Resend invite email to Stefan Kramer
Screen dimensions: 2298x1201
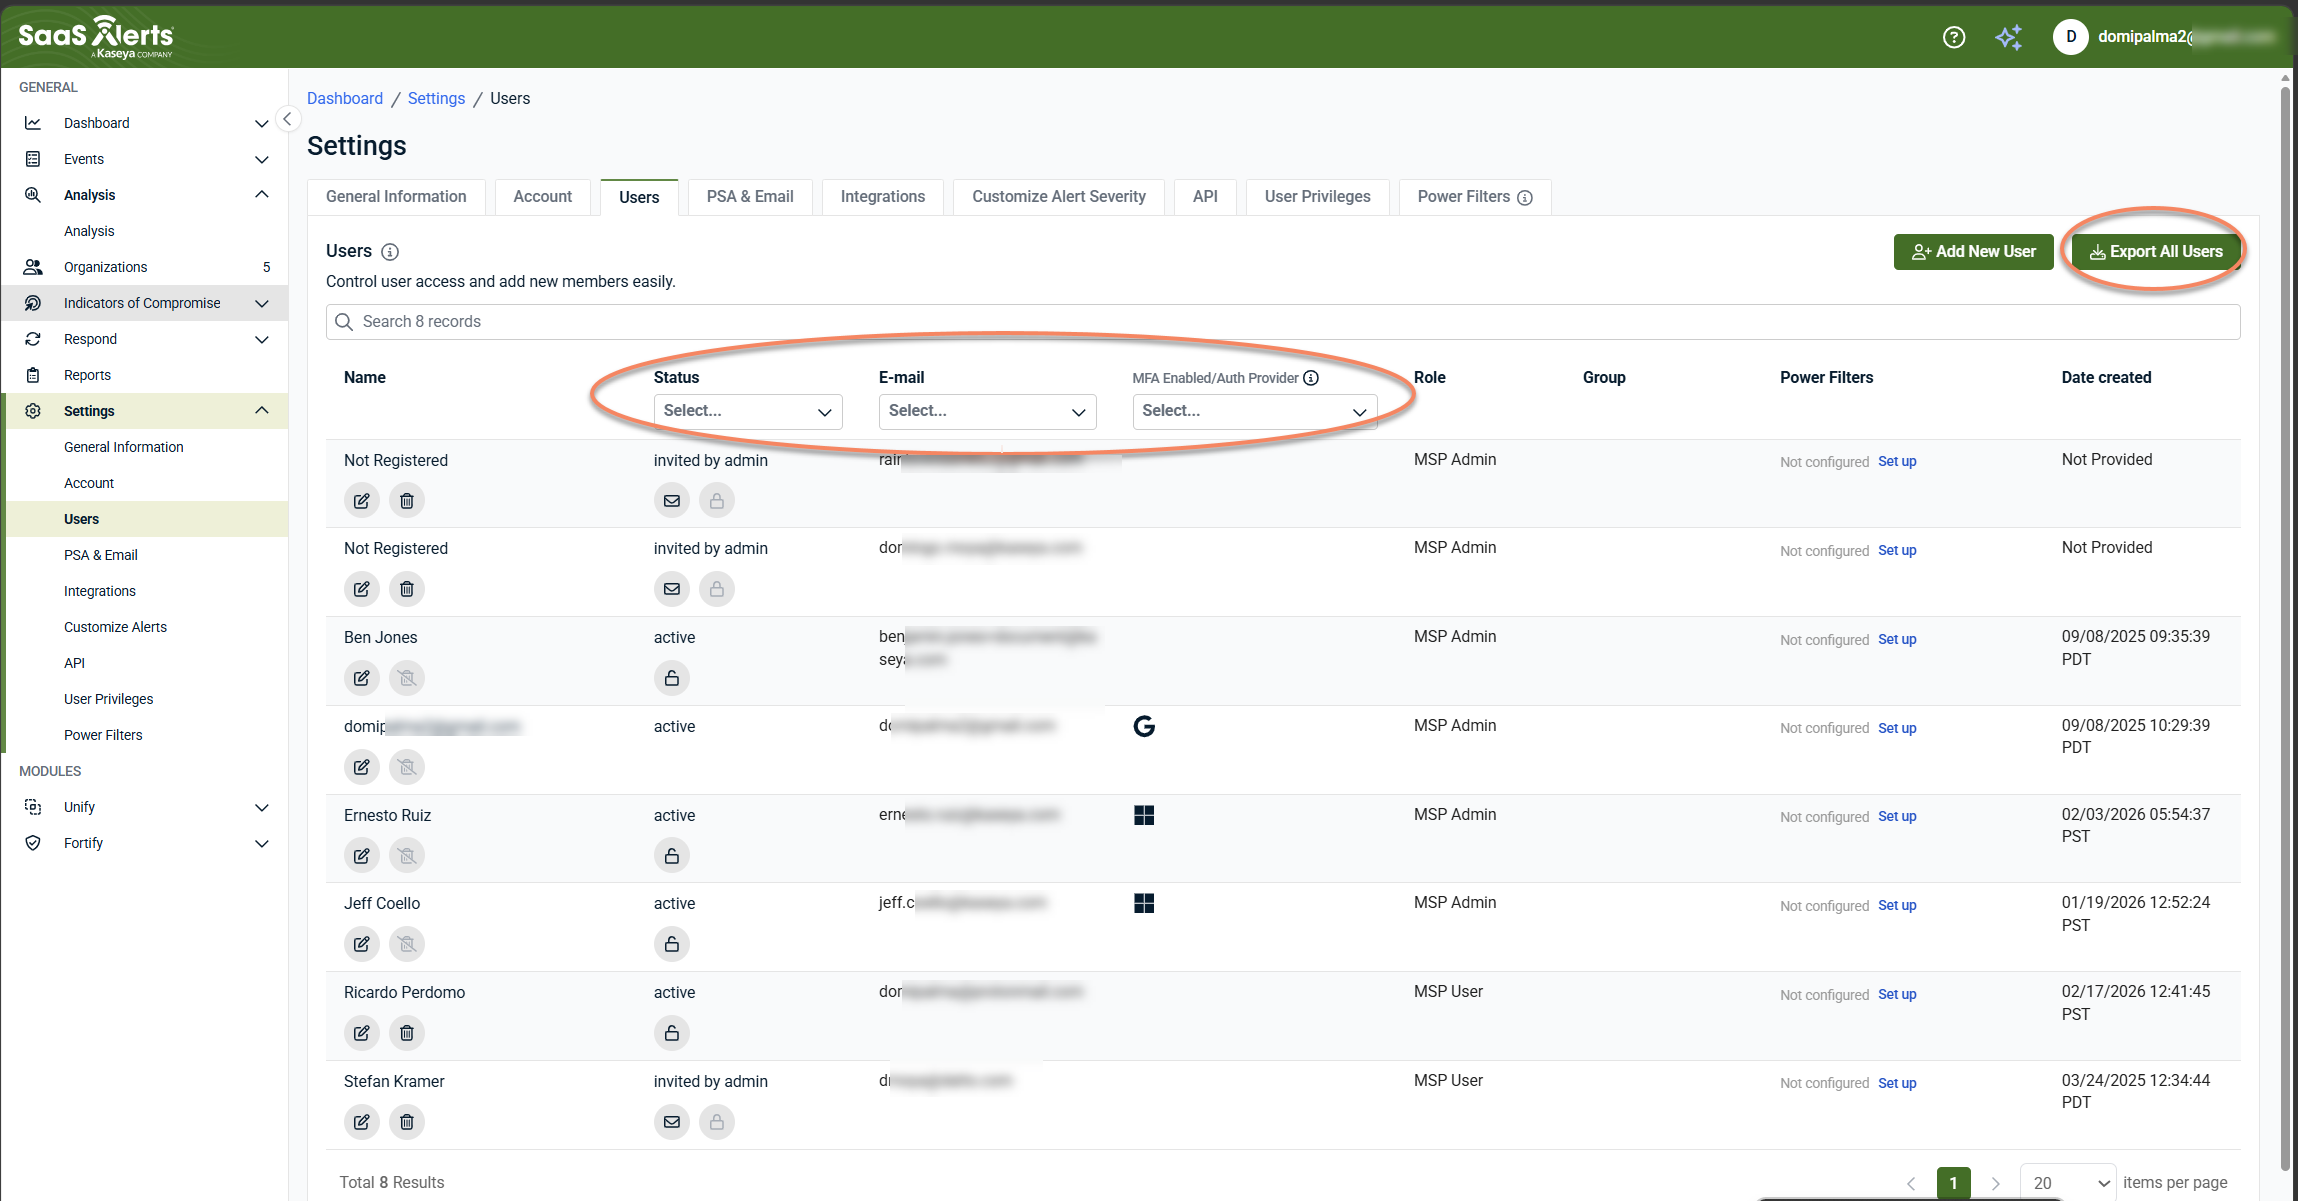pos(672,1122)
